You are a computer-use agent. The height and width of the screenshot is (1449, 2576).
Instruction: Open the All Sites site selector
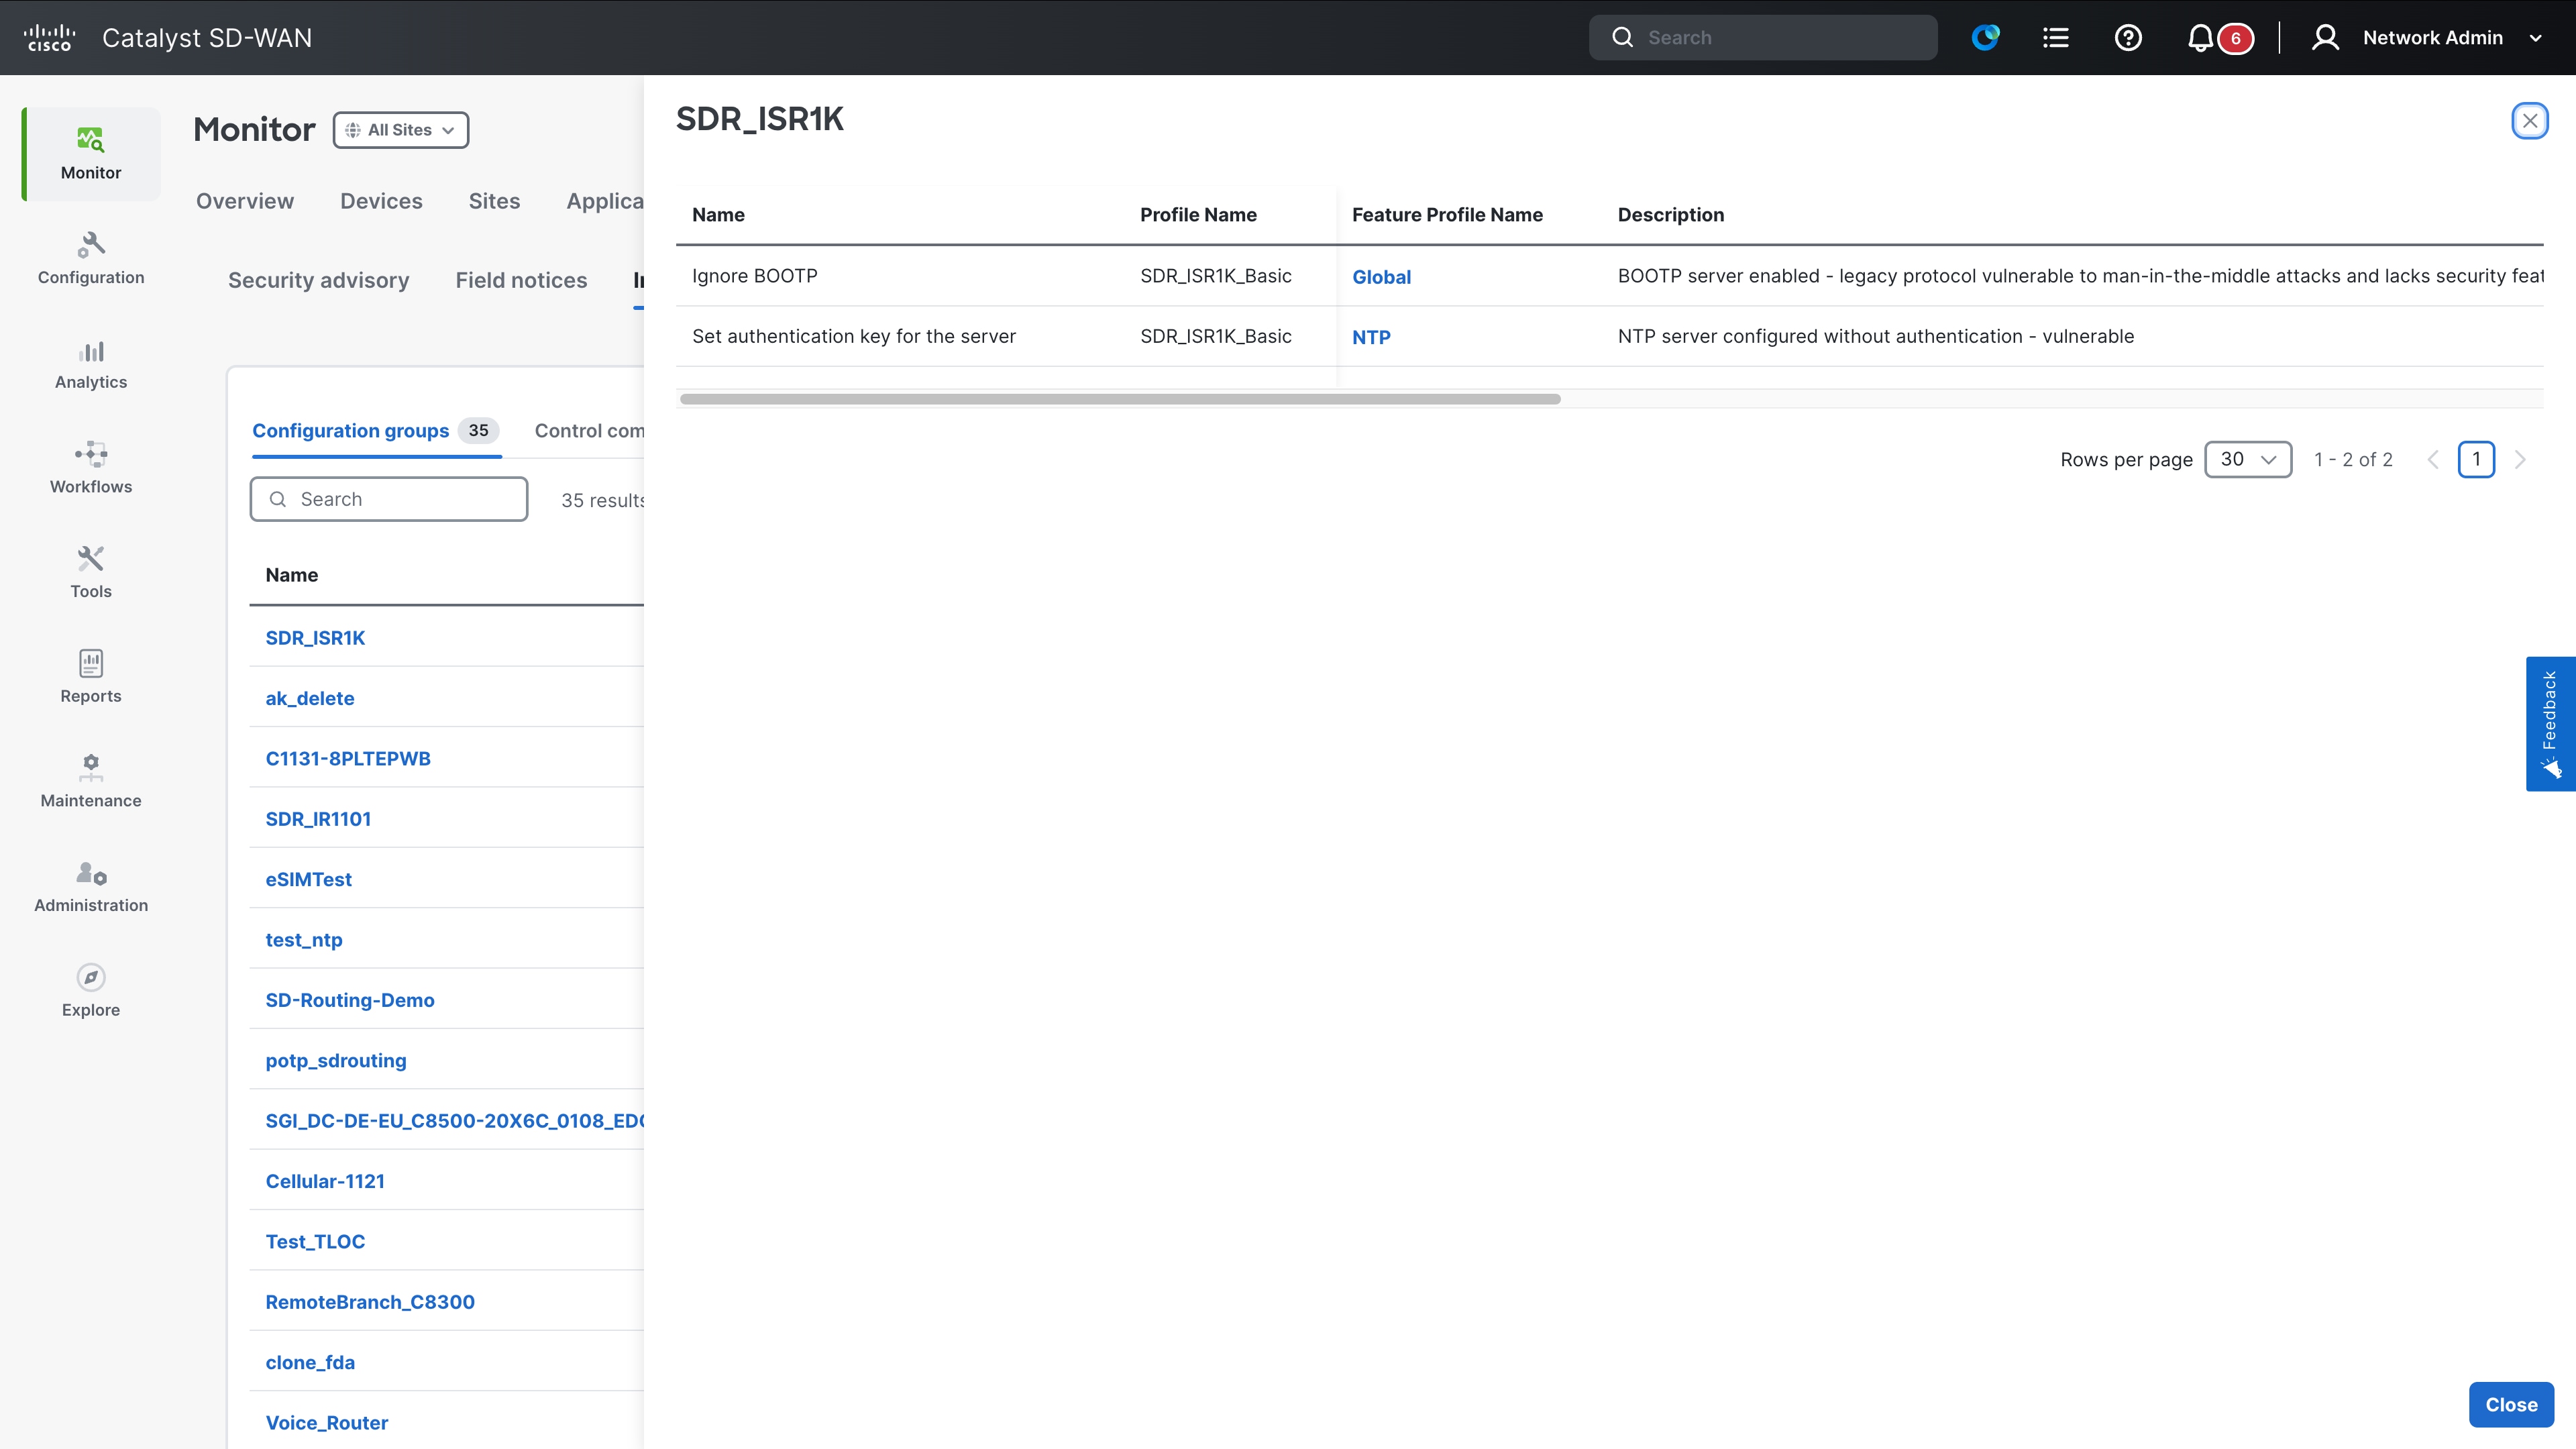coord(400,130)
